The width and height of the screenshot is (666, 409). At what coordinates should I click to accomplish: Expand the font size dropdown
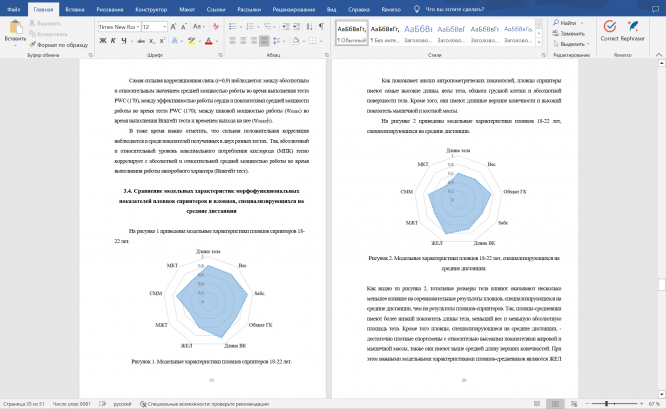(x=165, y=27)
